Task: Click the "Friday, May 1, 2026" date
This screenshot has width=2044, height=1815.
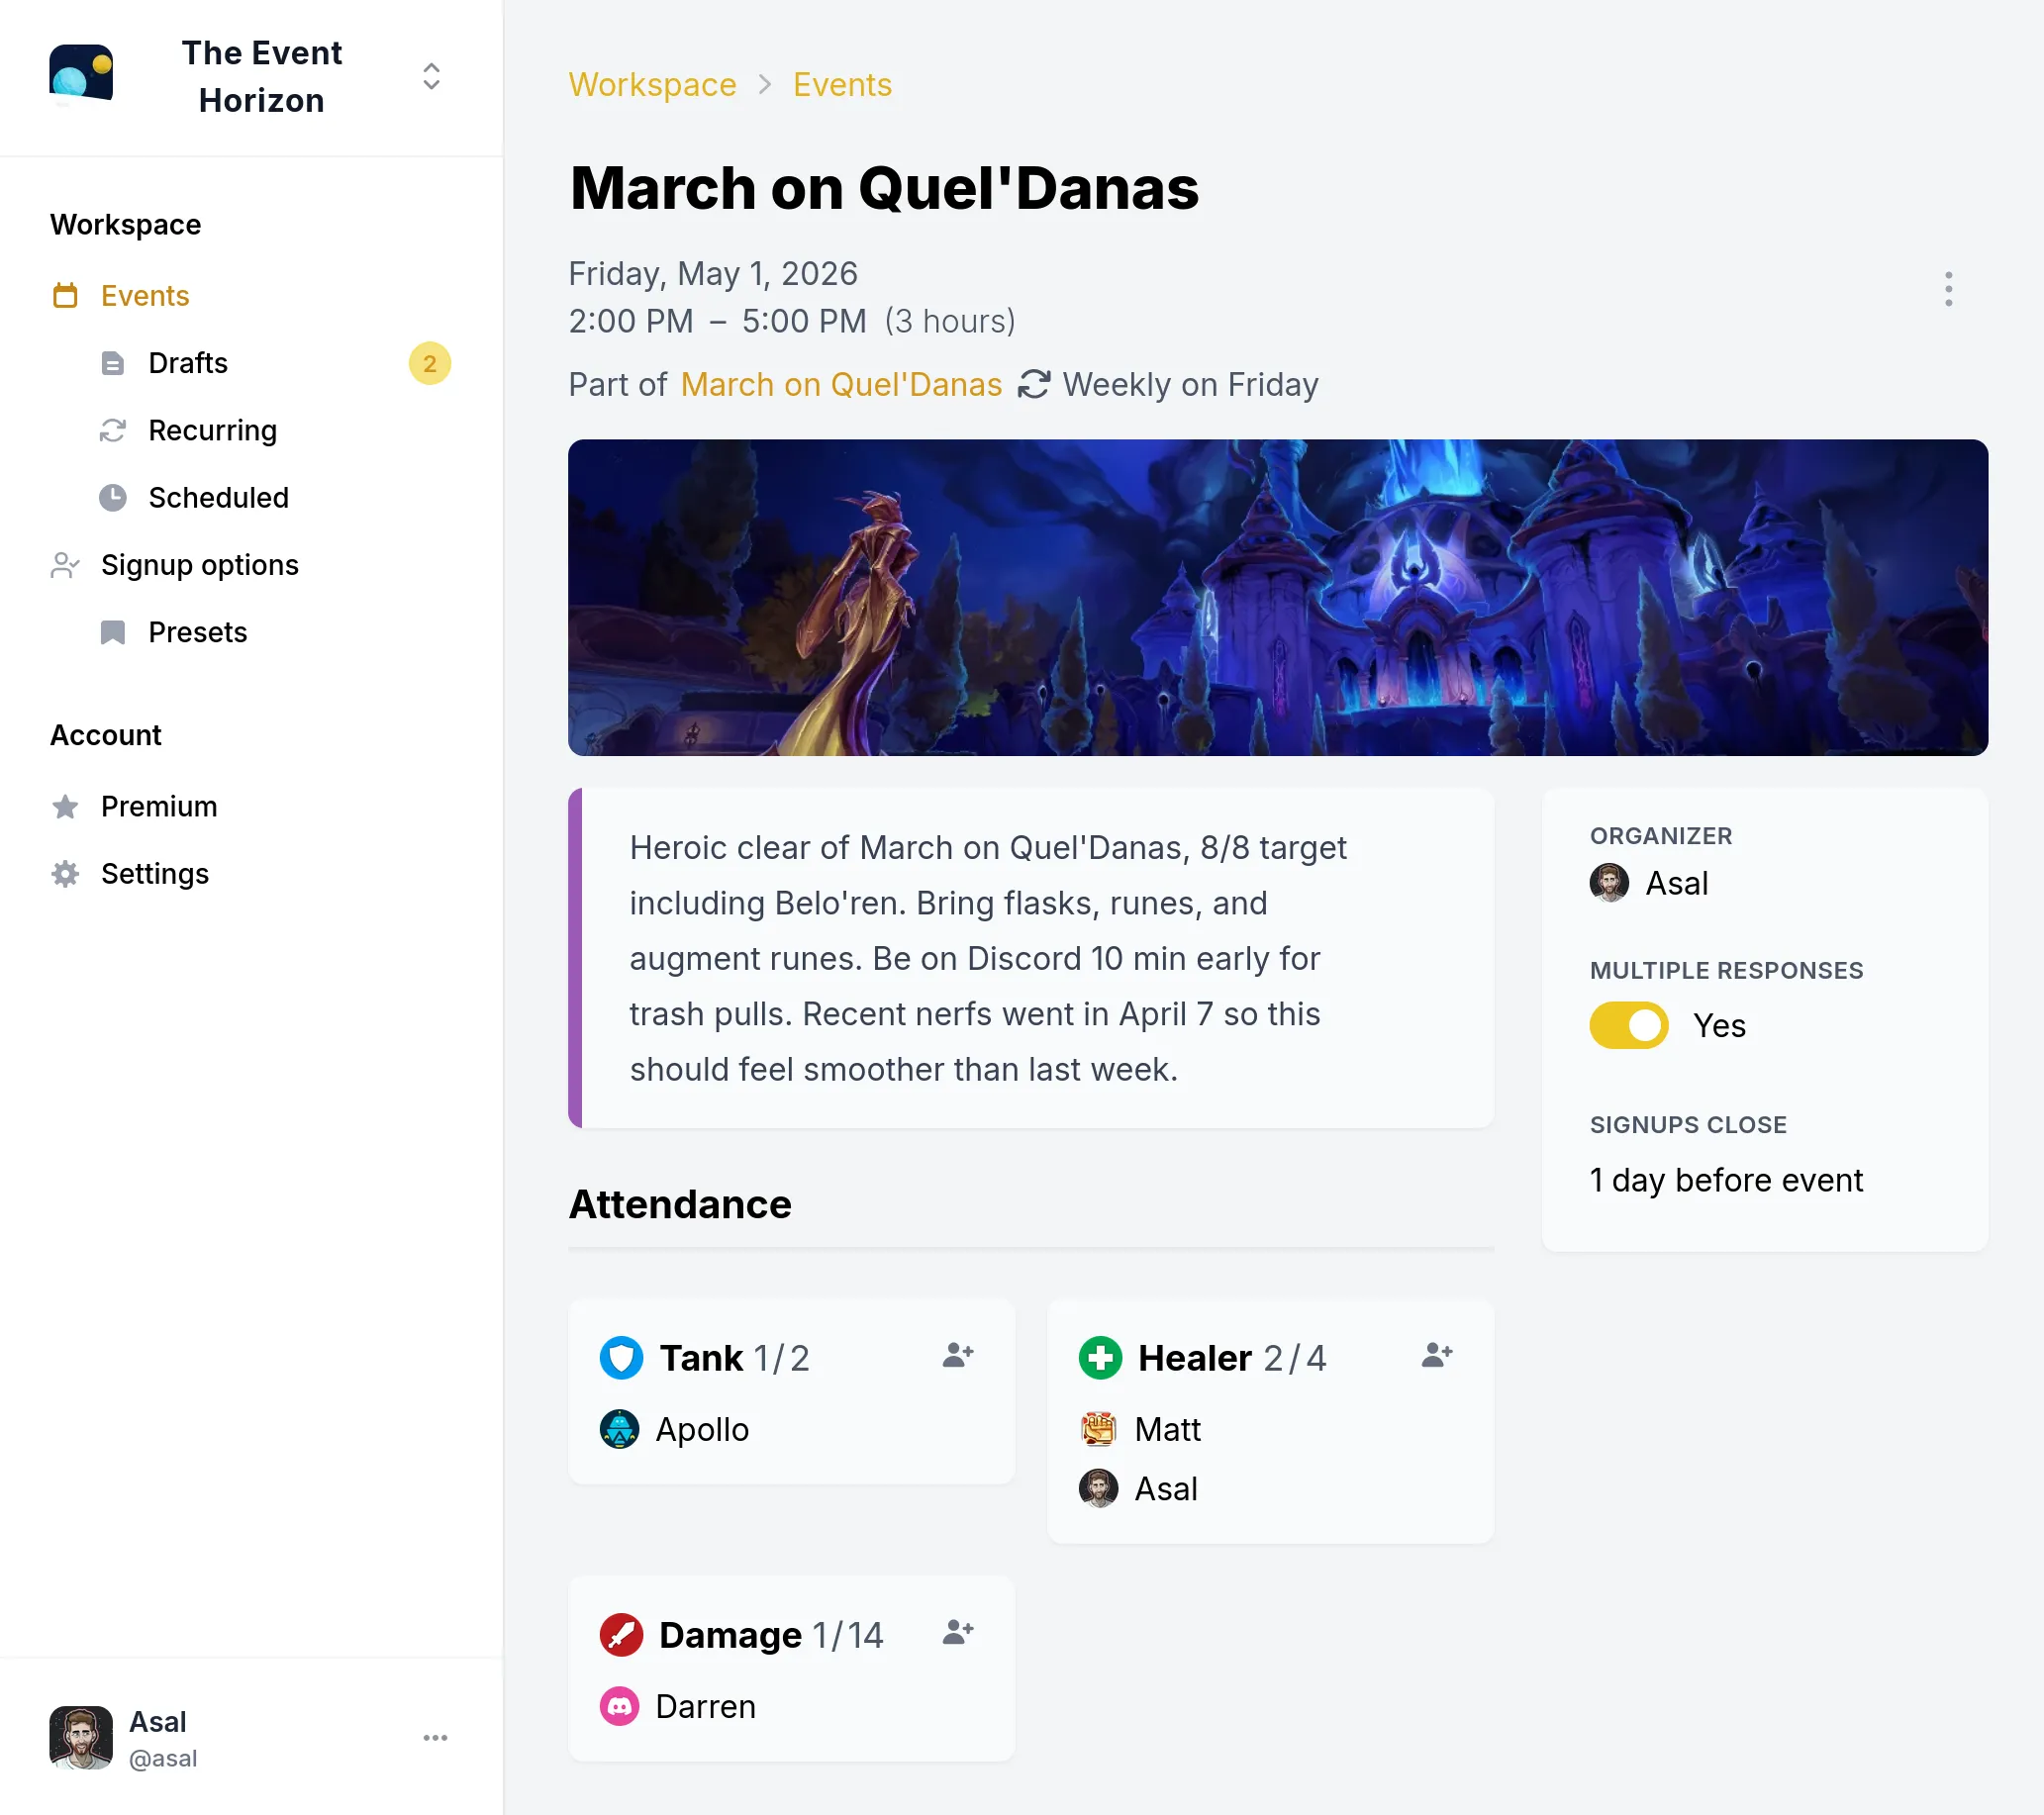Action: pos(713,274)
